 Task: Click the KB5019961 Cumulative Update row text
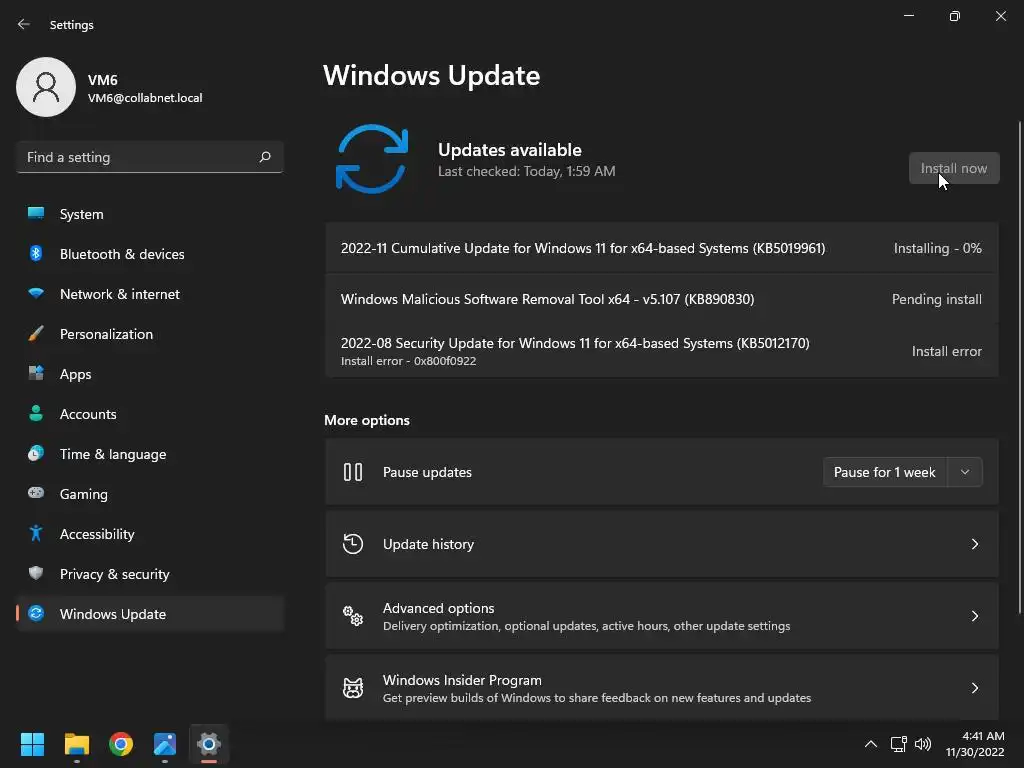[x=583, y=248]
